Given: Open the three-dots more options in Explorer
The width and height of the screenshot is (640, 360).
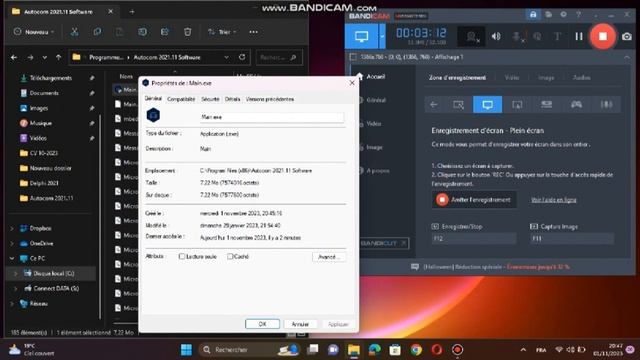Looking at the screenshot, I should tap(253, 32).
